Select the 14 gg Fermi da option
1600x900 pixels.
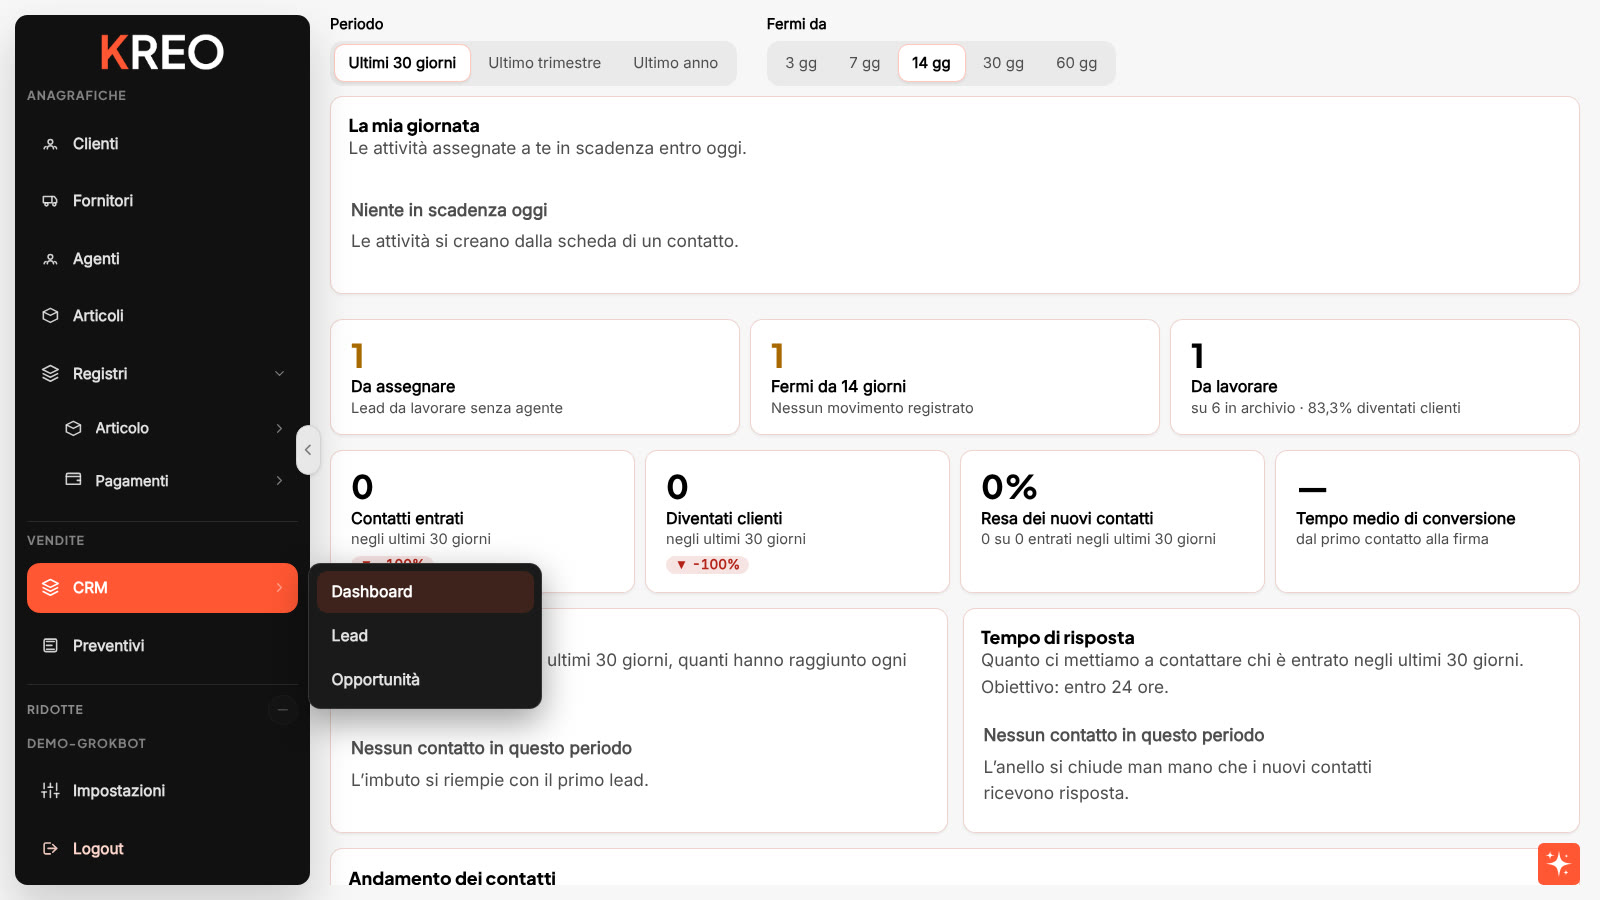coord(931,63)
